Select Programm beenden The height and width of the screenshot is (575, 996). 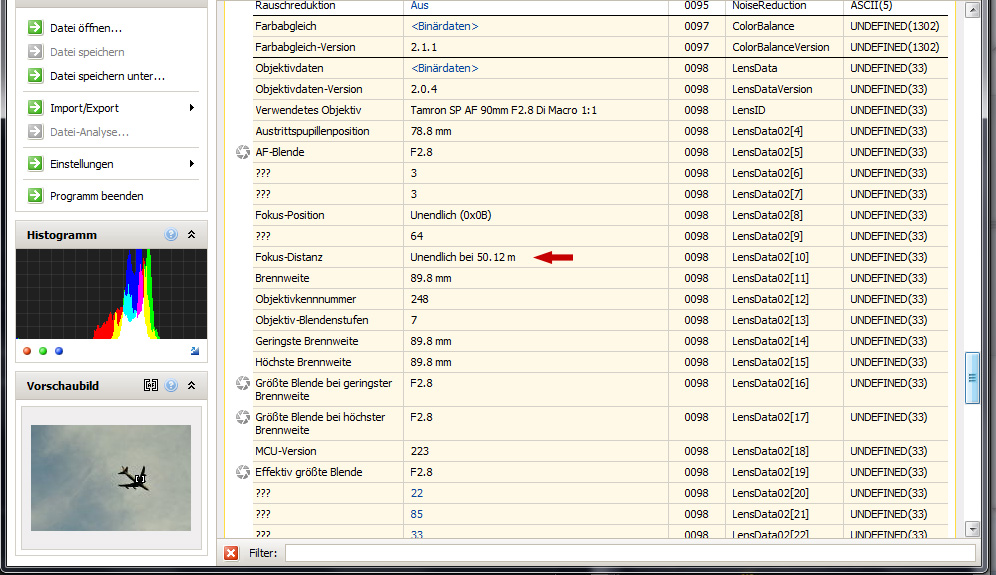pos(97,196)
